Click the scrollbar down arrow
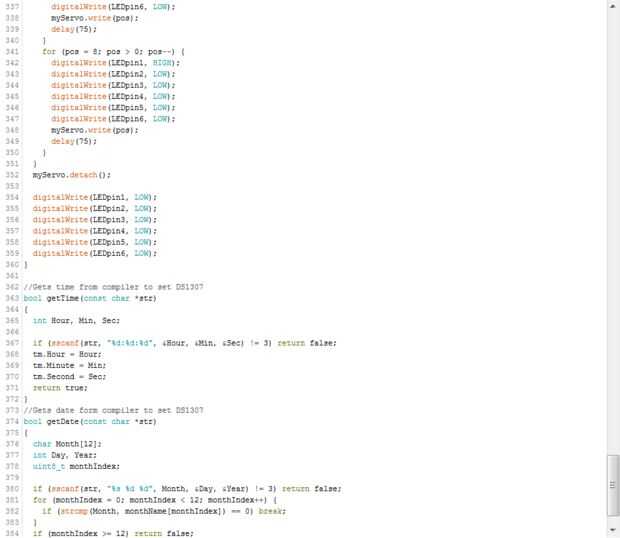 pyautogui.click(x=613, y=530)
